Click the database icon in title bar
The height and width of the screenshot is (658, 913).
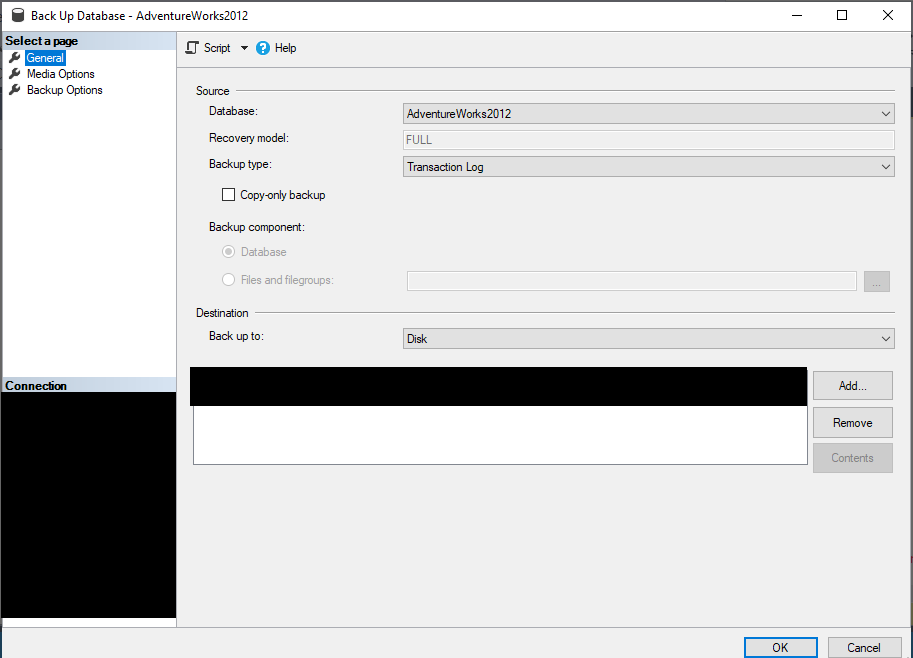18,15
